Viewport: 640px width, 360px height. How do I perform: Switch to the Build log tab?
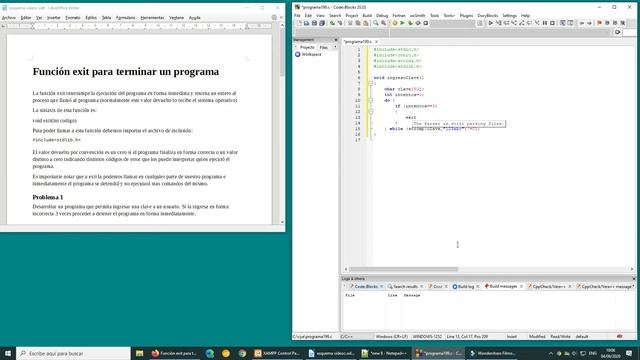click(466, 287)
